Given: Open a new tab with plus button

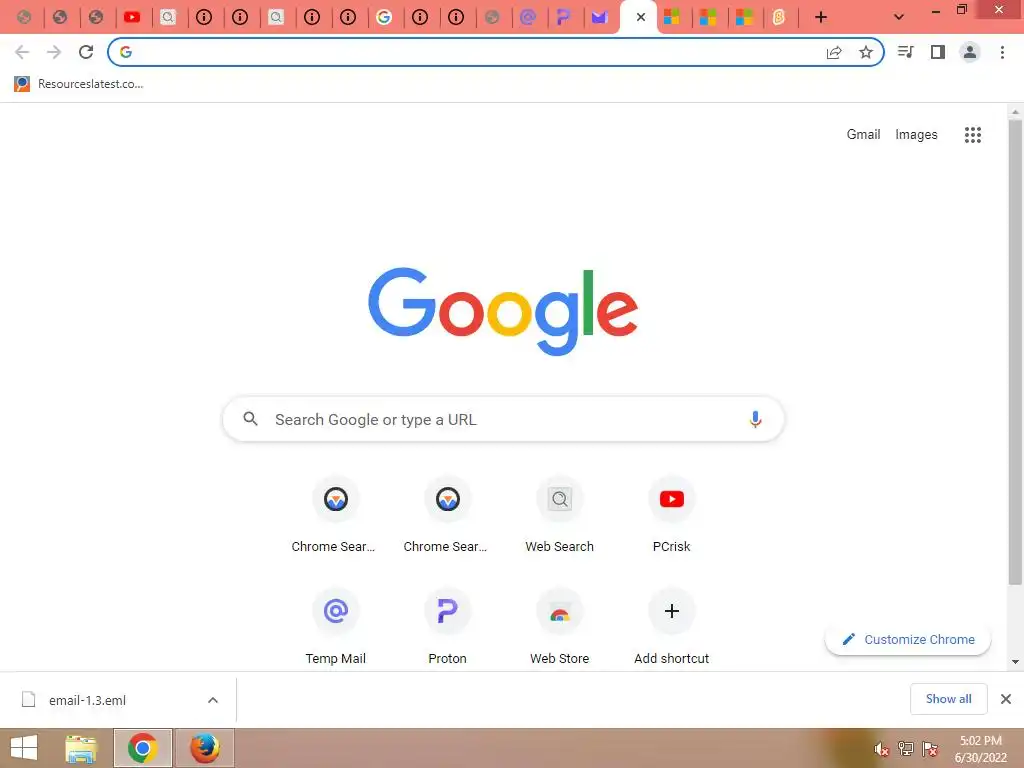Looking at the screenshot, I should click(x=821, y=17).
